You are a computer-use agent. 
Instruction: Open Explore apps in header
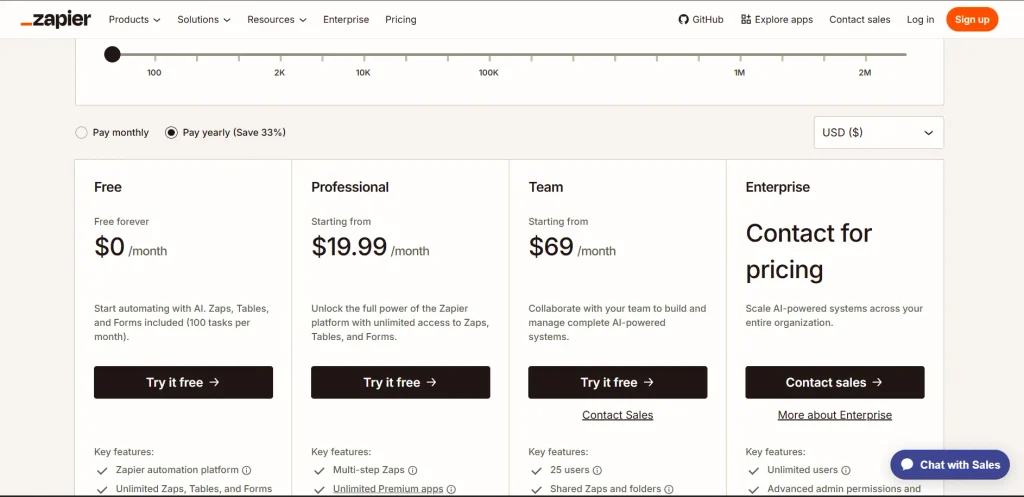(x=777, y=20)
